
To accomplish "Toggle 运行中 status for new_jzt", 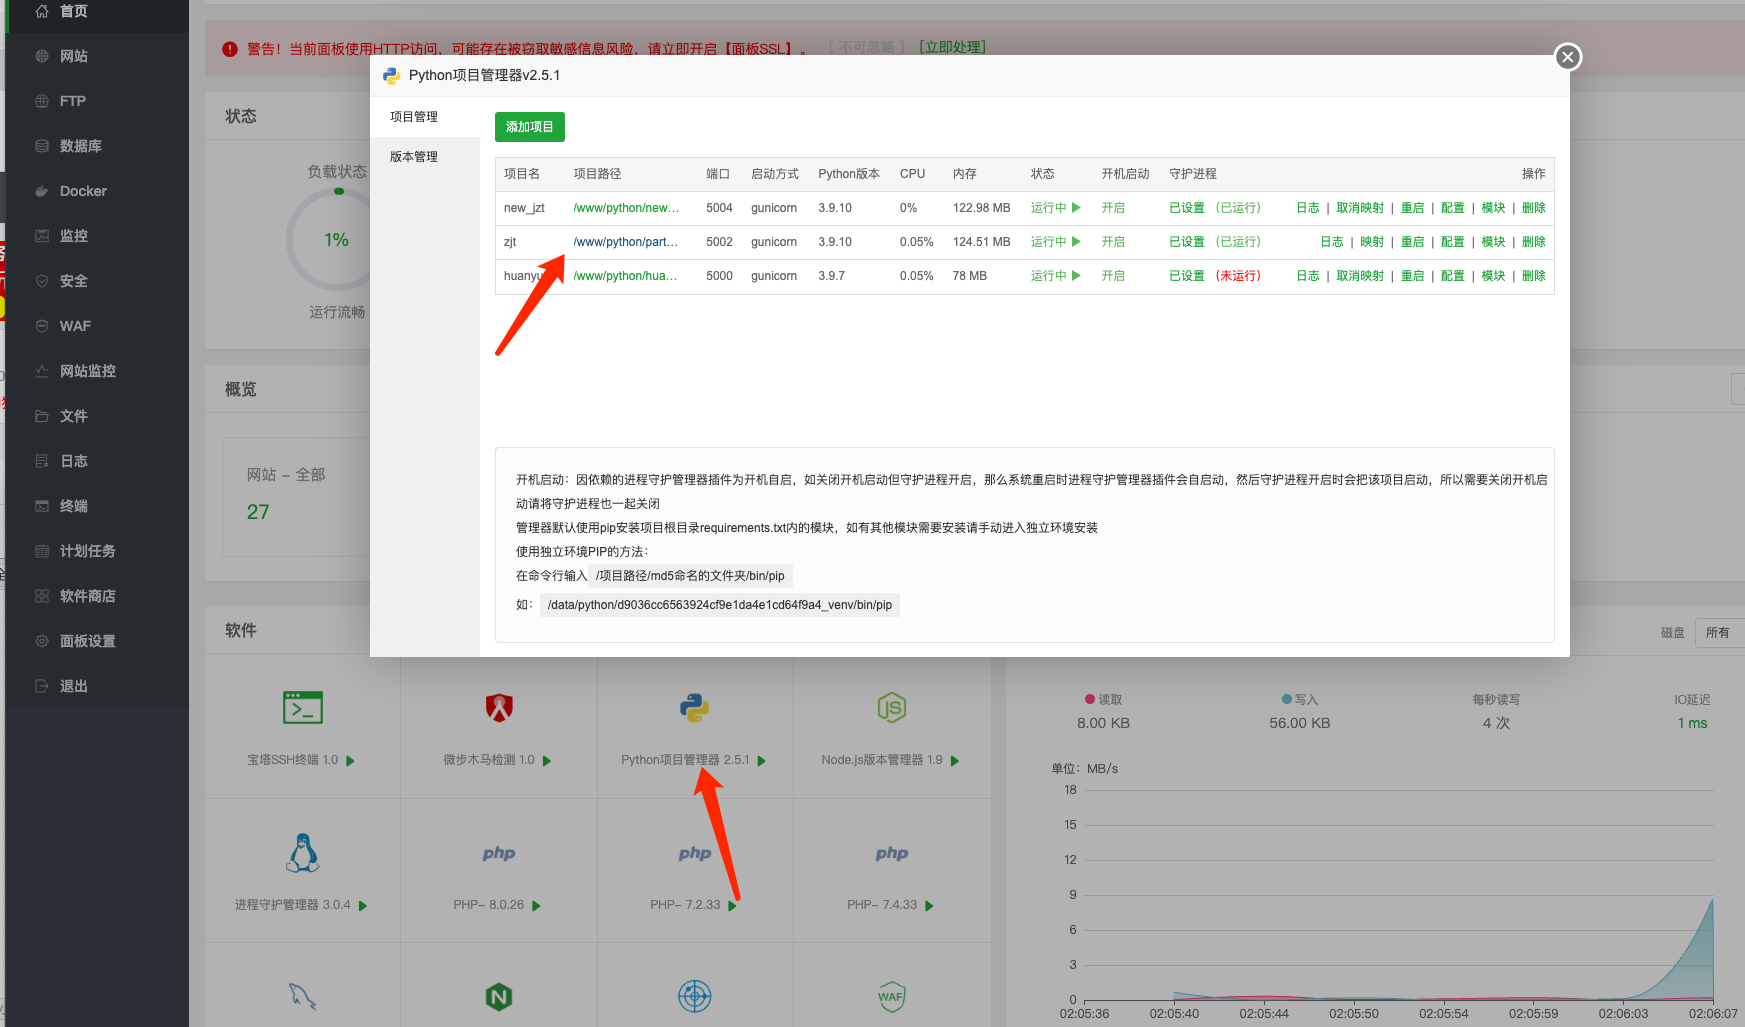I will coord(1056,208).
